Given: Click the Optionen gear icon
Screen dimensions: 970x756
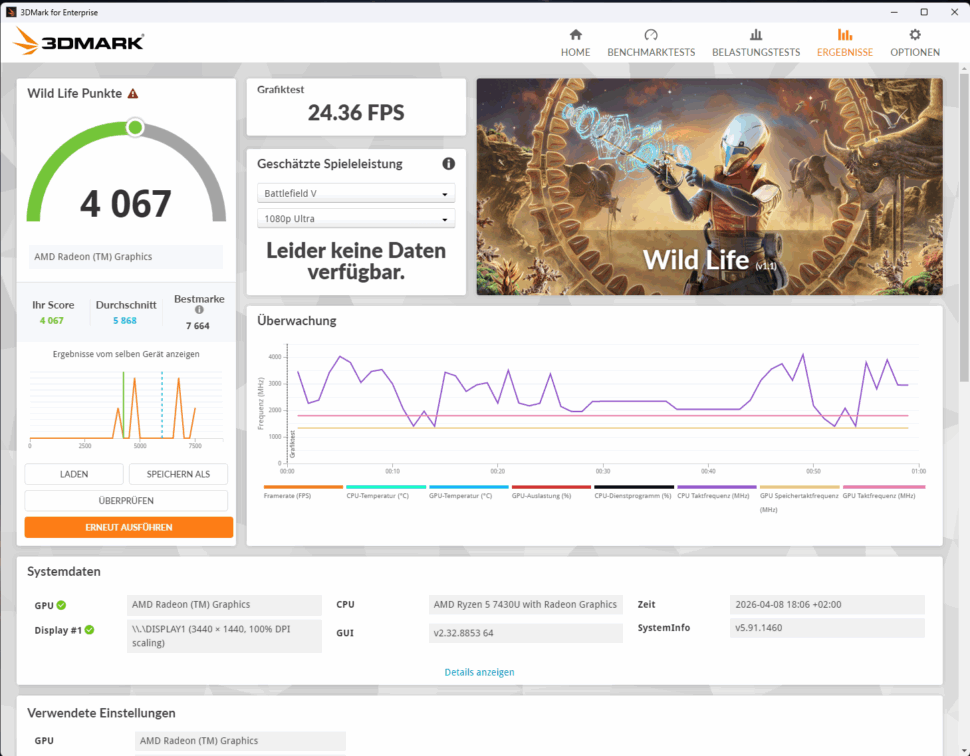Looking at the screenshot, I should tap(915, 35).
